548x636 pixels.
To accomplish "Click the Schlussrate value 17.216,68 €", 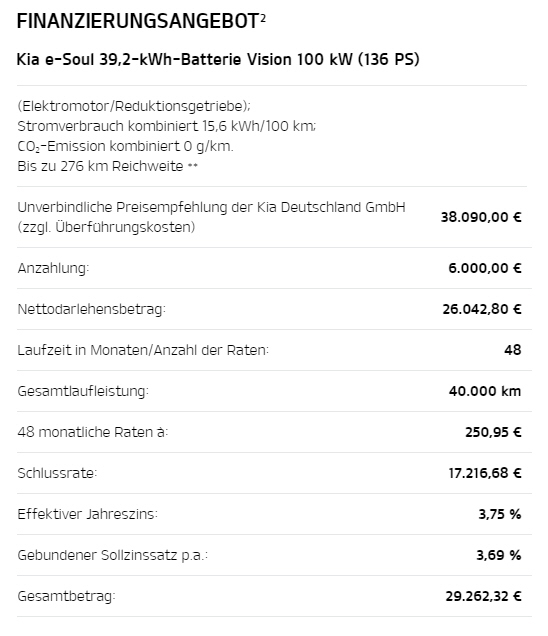I will click(485, 473).
